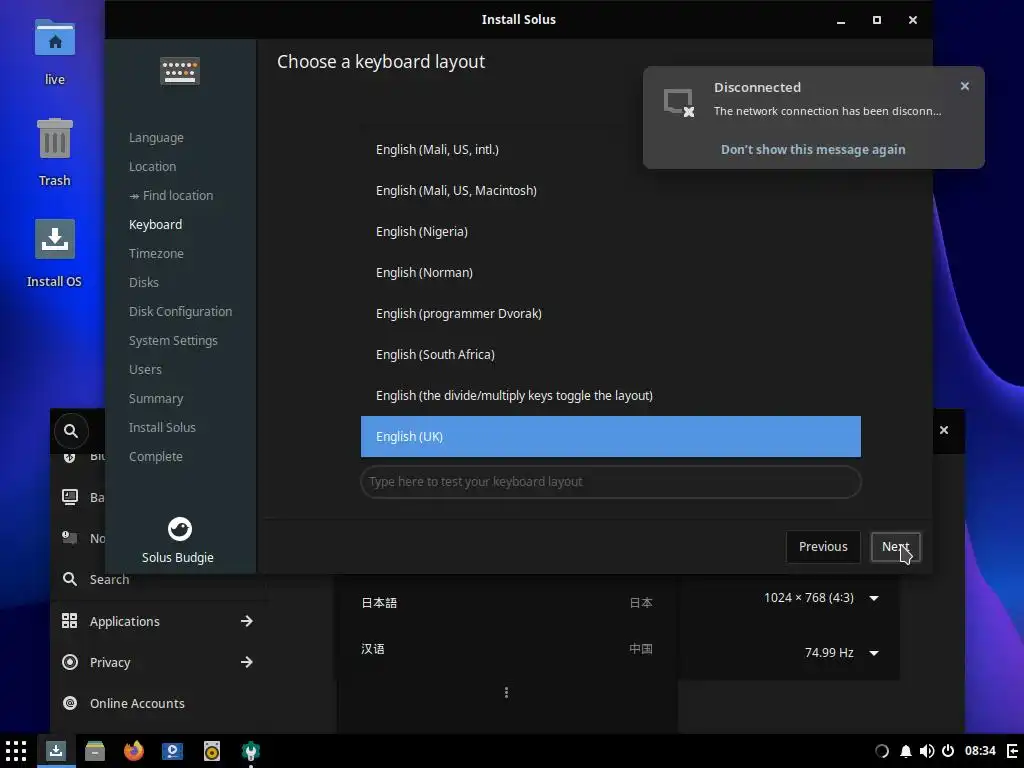1024x768 pixels.
Task: Select English (Norman) layout
Action: pyautogui.click(x=611, y=272)
